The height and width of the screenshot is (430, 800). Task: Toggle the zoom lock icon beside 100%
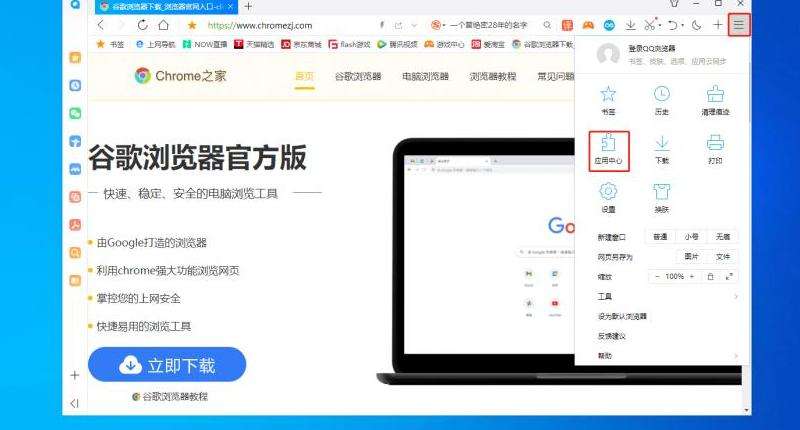tap(710, 276)
